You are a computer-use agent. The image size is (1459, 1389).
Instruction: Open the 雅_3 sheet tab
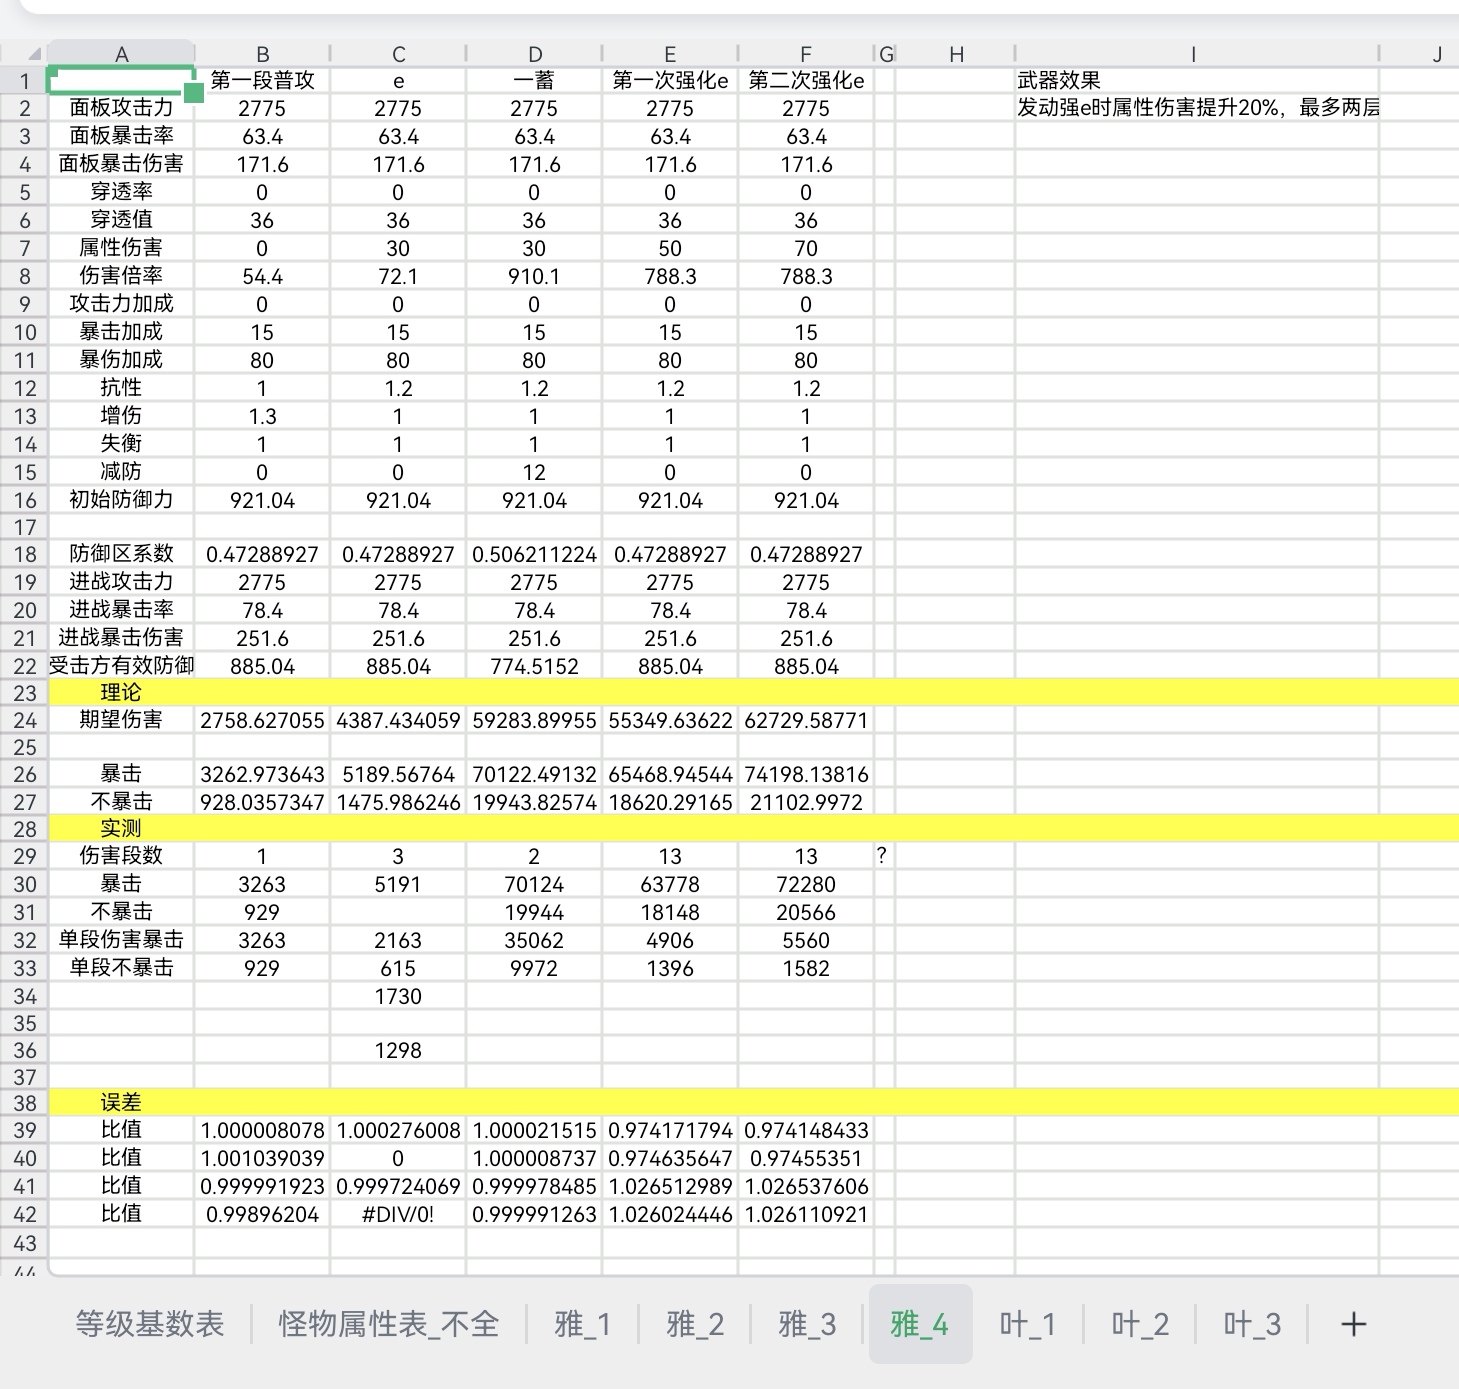[x=807, y=1325]
